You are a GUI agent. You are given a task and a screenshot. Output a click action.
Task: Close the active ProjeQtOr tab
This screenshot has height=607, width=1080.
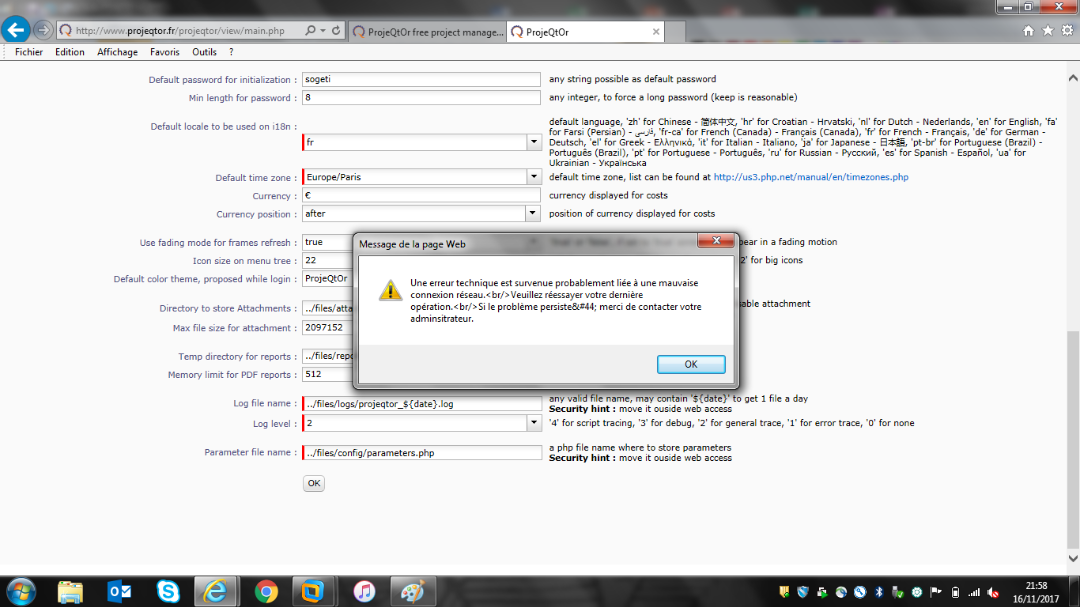pyautogui.click(x=656, y=32)
